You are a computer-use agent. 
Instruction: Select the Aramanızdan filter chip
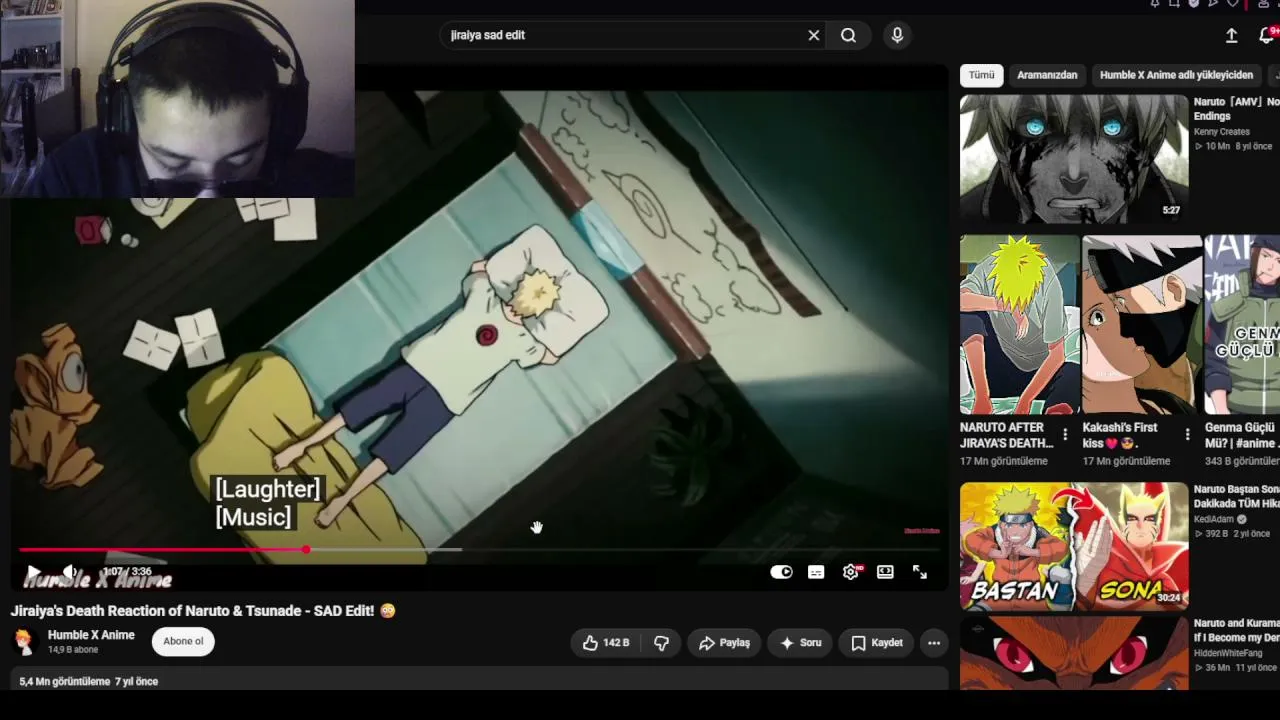(1047, 75)
